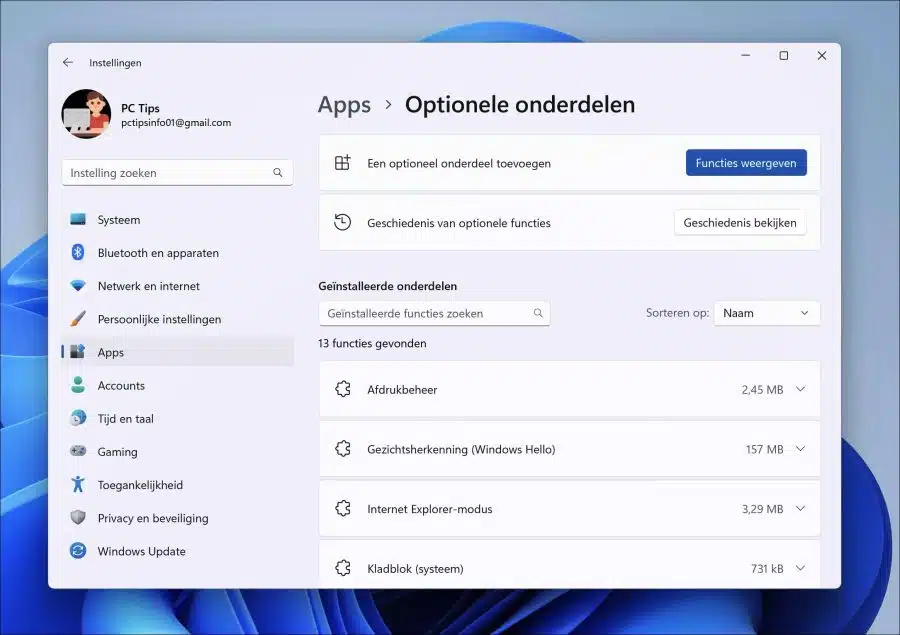Expand the Afdrukbeheer entry chevron
900x635 pixels.
801,389
